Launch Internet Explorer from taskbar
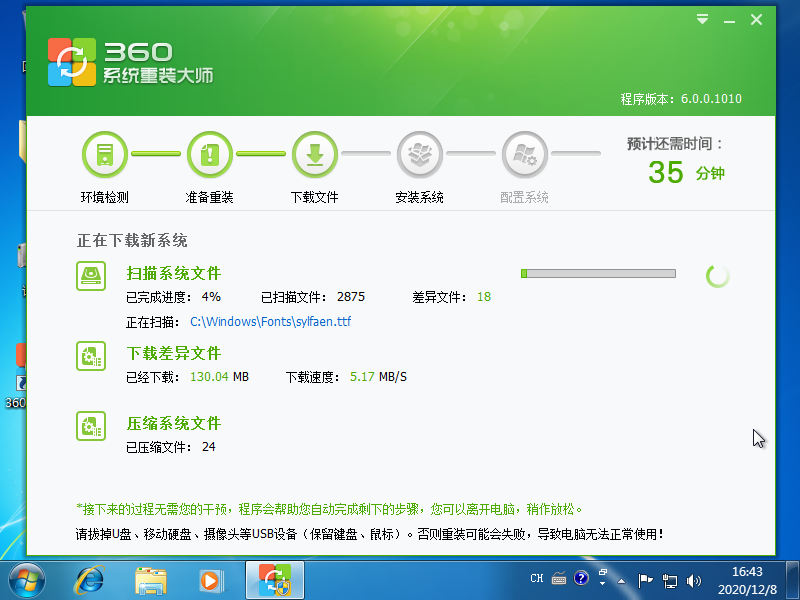Viewport: 800px width, 600px height. [x=90, y=581]
